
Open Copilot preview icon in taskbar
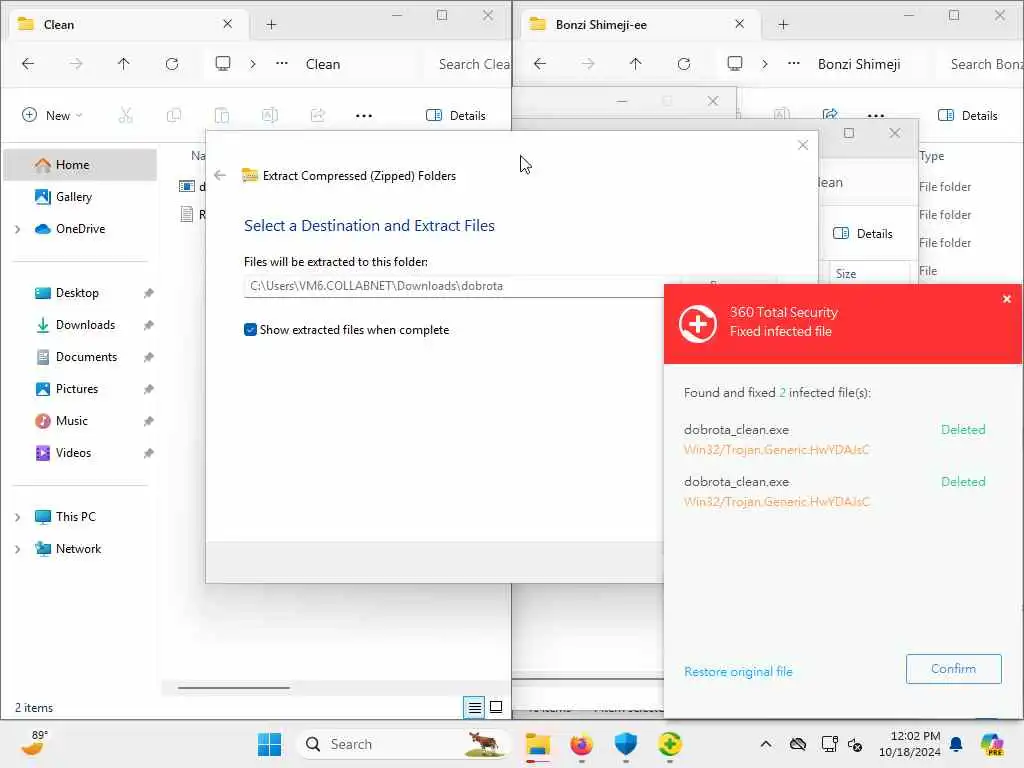click(993, 744)
